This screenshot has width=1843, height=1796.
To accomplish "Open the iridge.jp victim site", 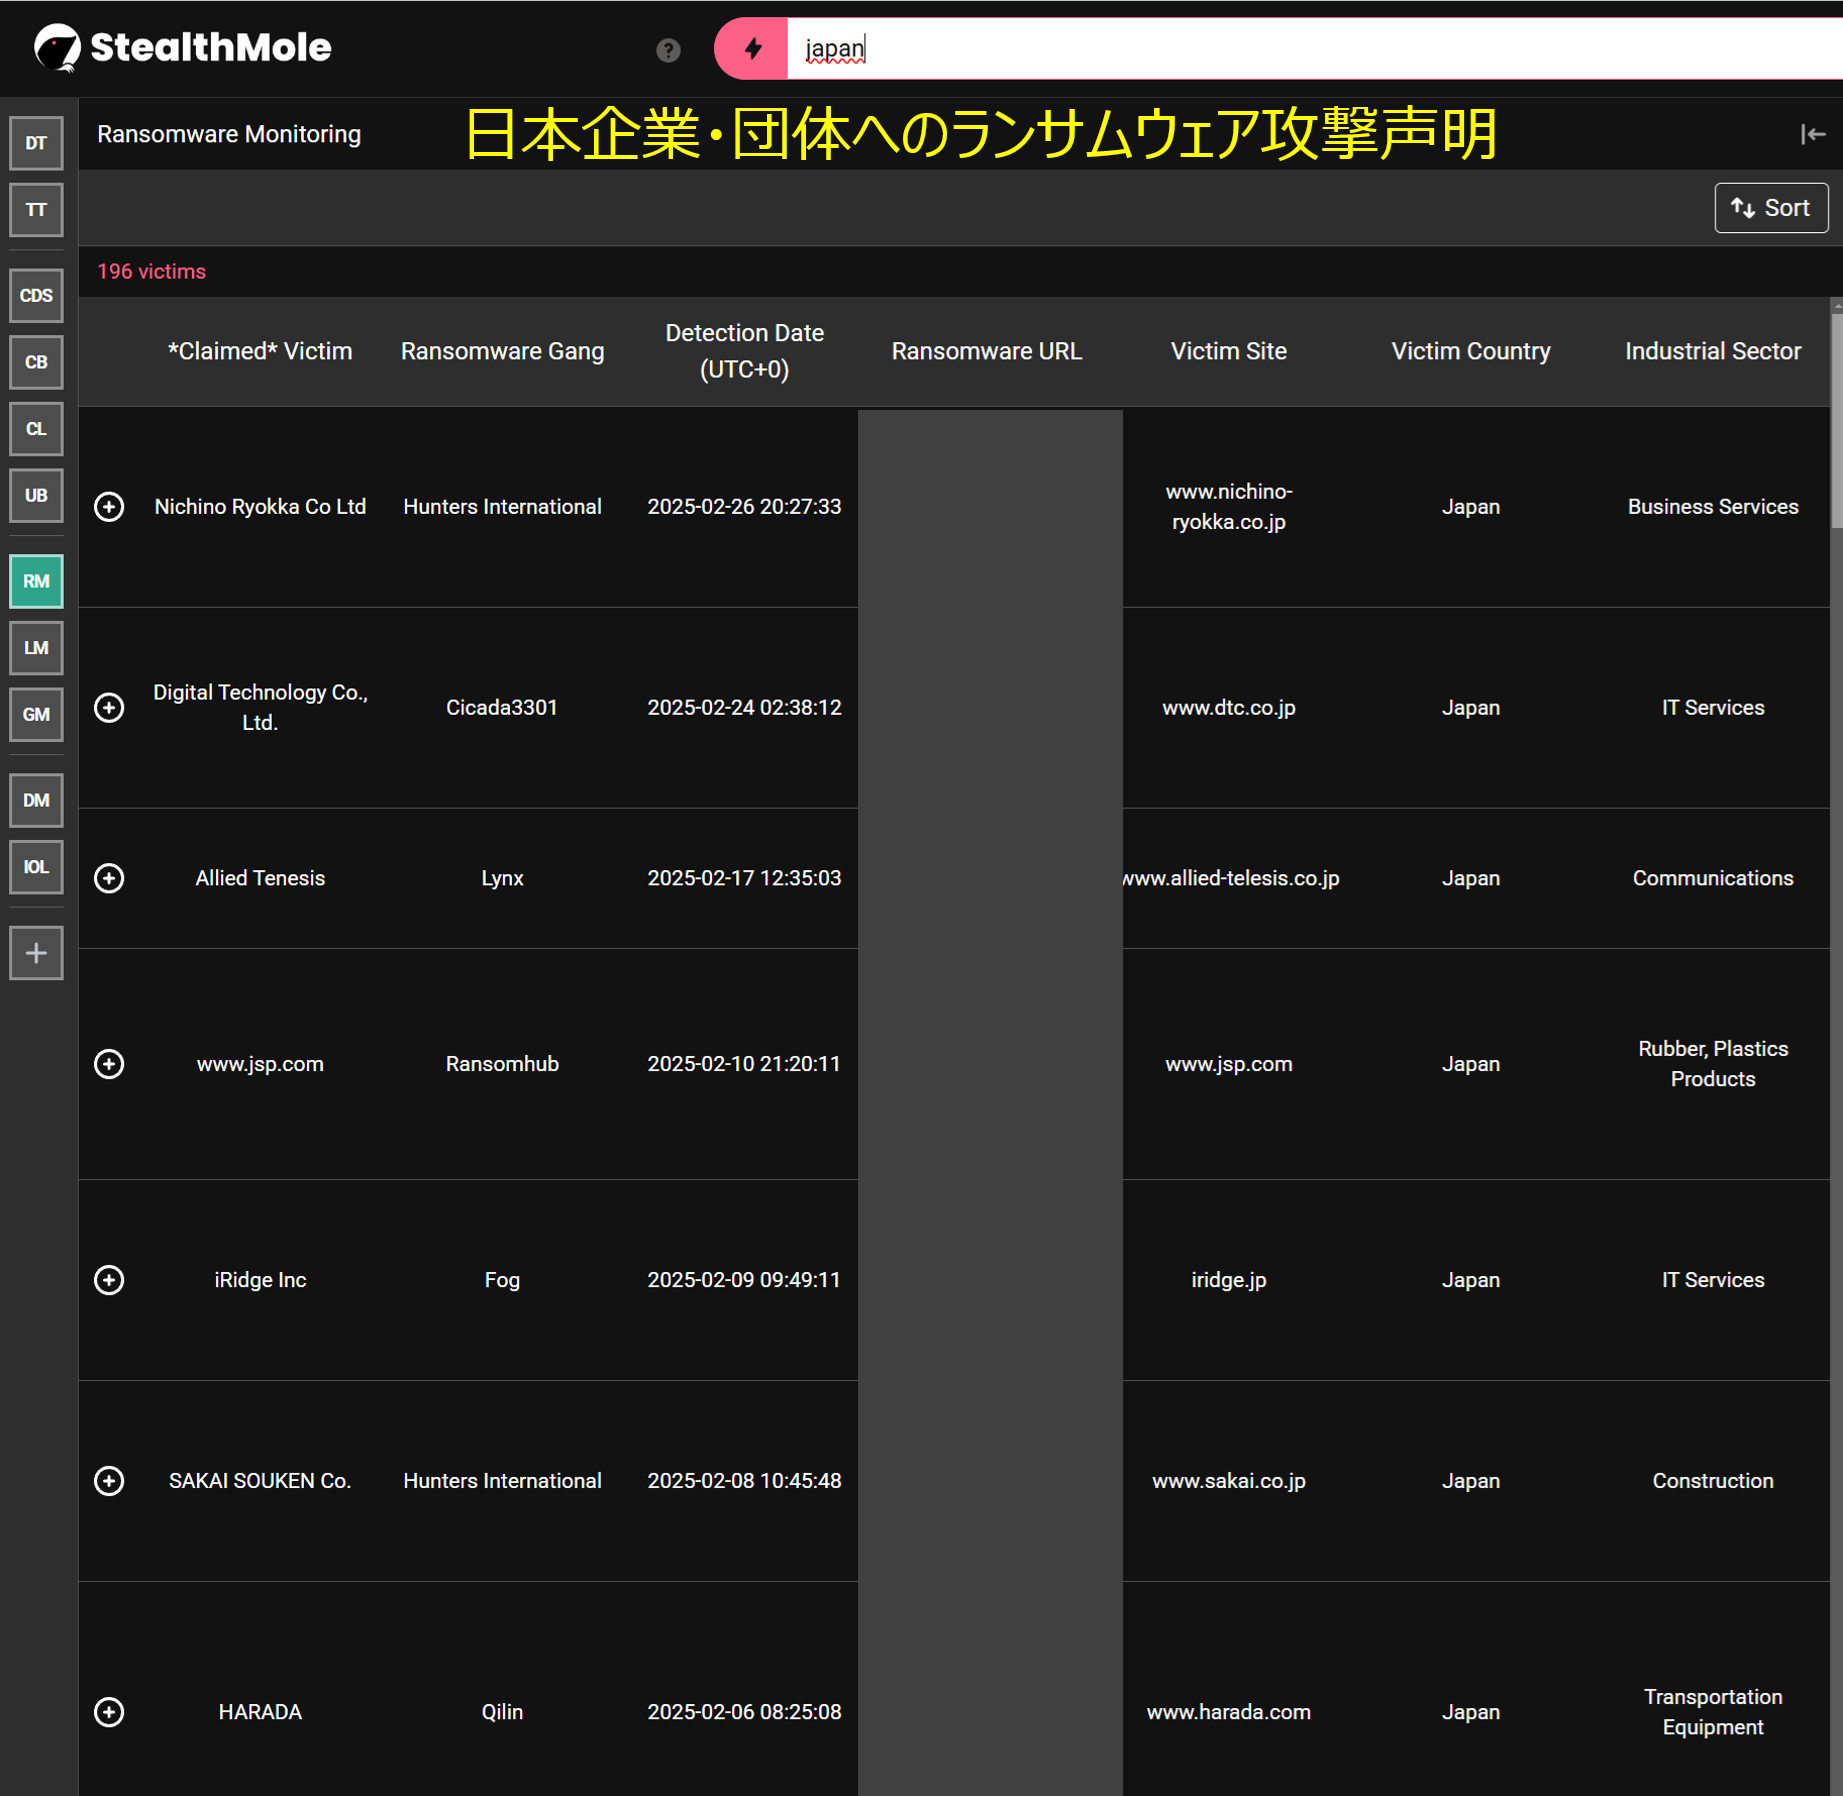I will tap(1228, 1280).
